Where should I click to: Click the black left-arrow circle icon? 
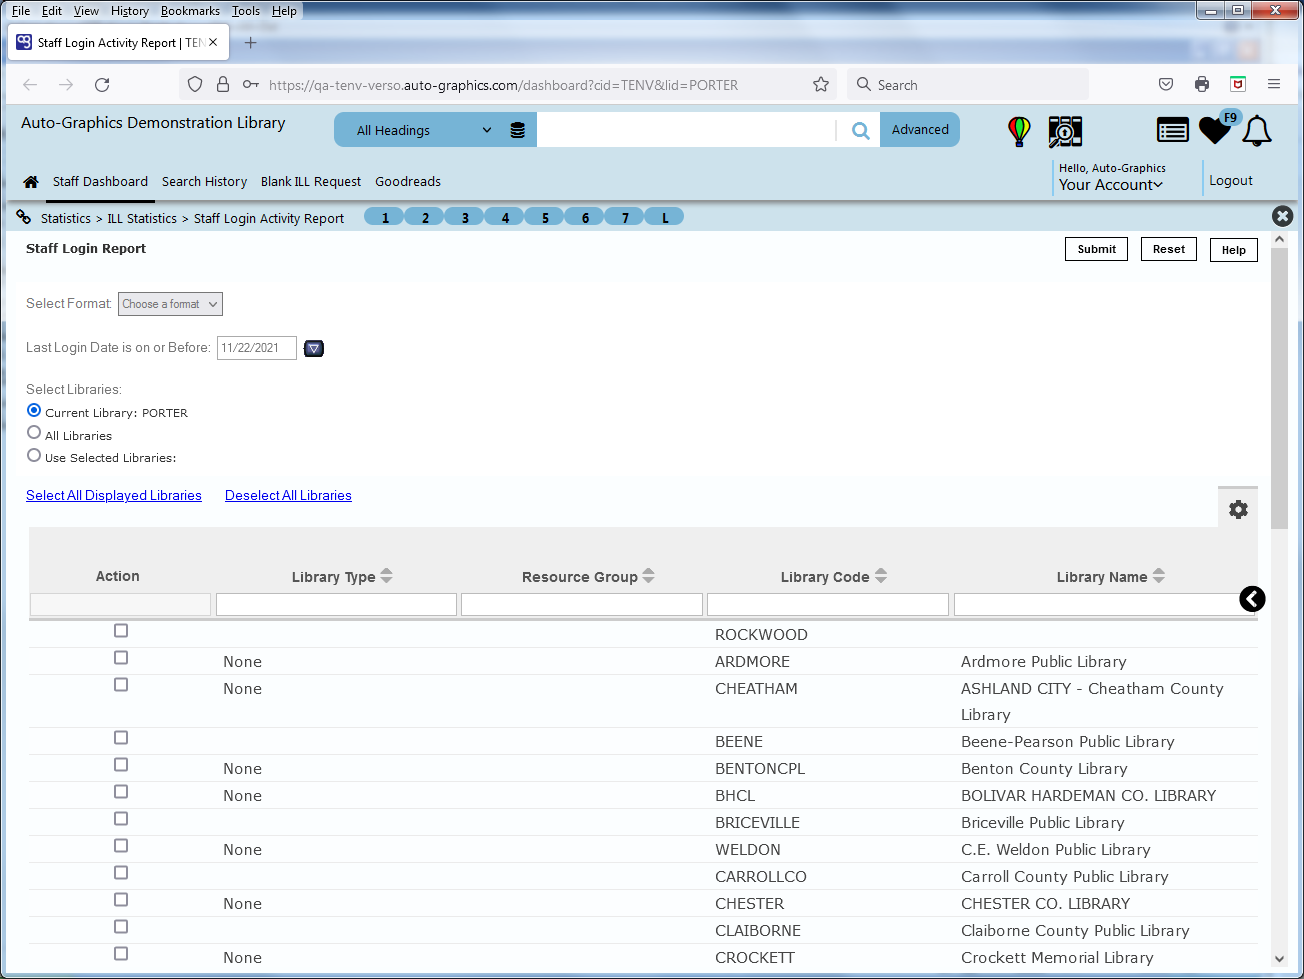pyautogui.click(x=1252, y=598)
